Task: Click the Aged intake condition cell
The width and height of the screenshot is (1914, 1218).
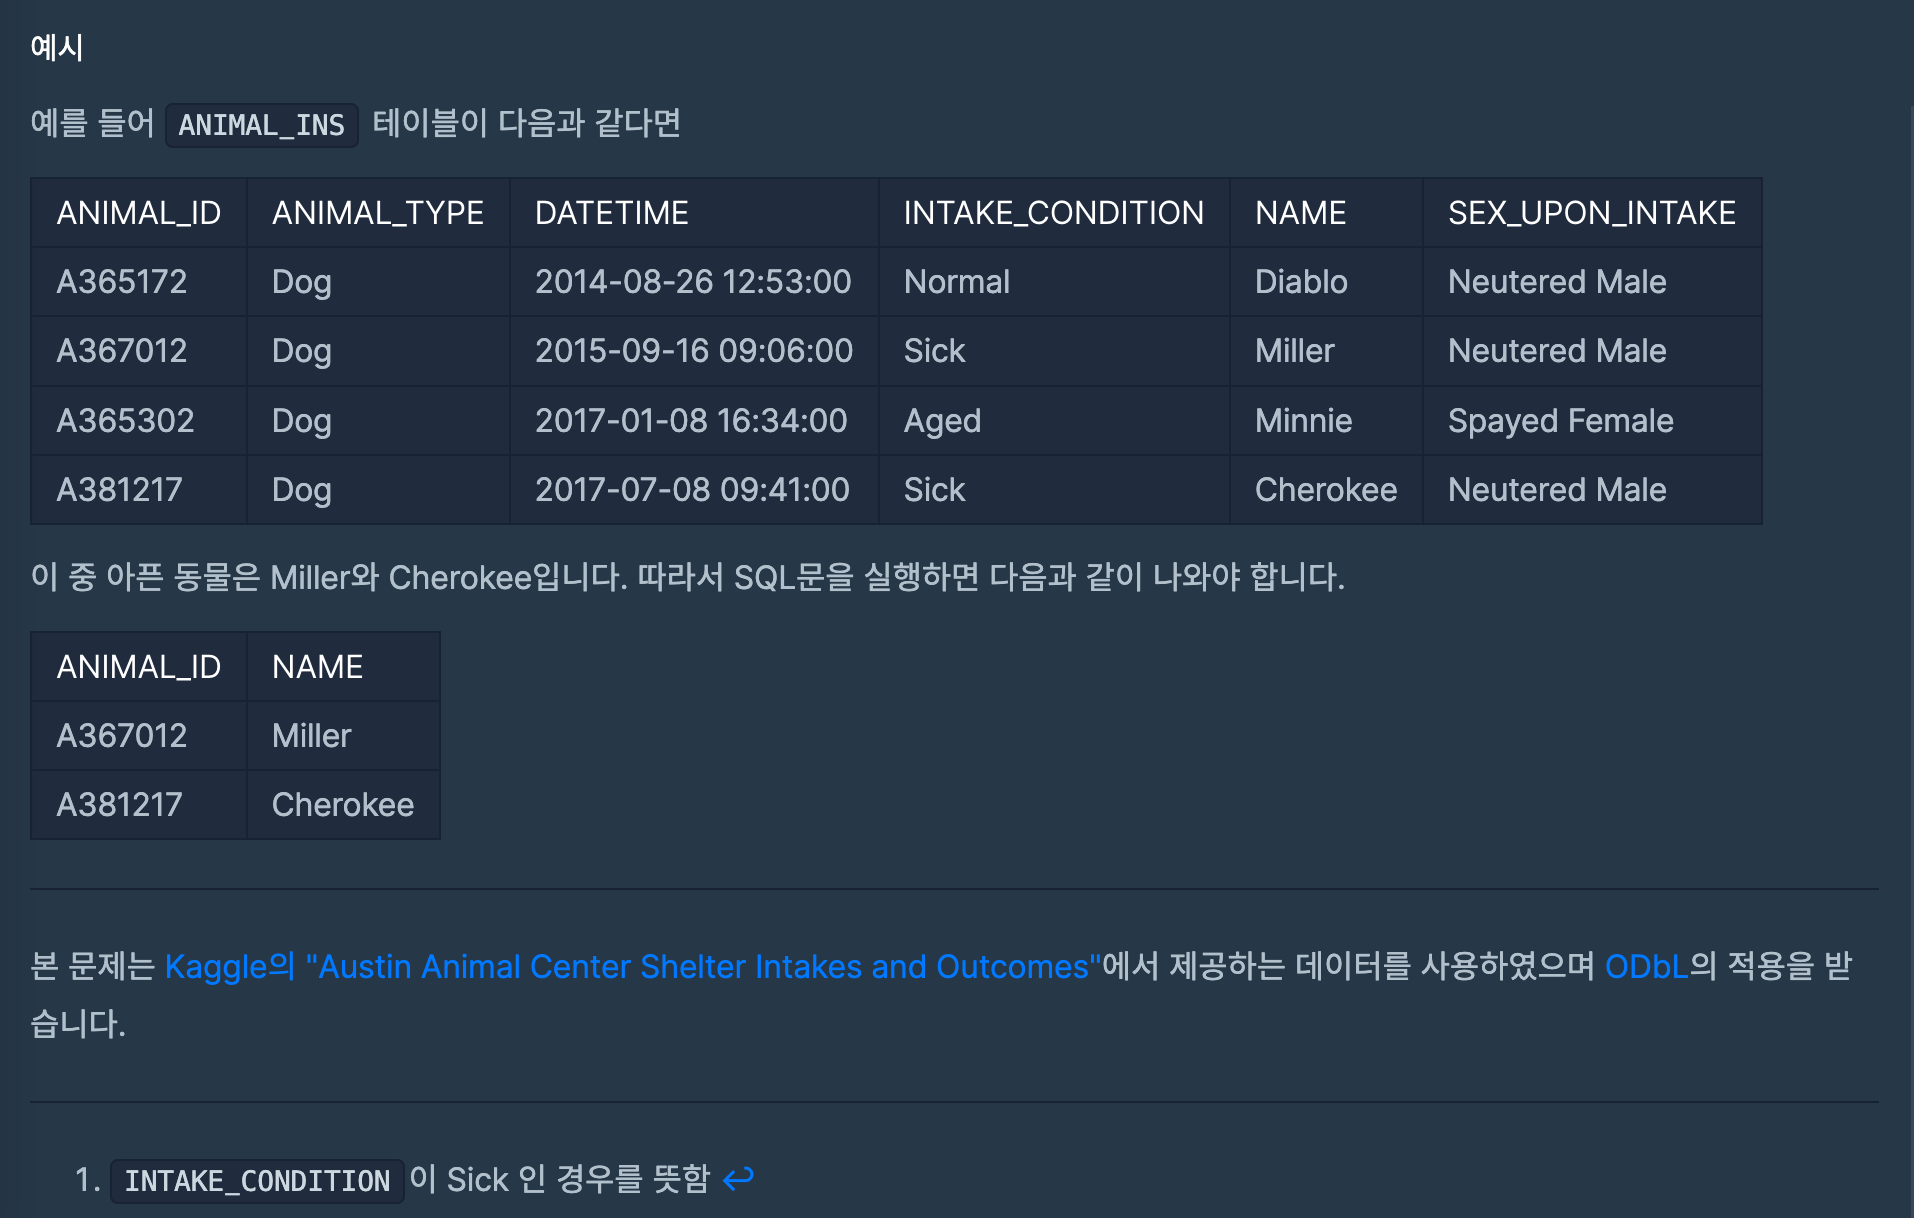Action: 942,421
